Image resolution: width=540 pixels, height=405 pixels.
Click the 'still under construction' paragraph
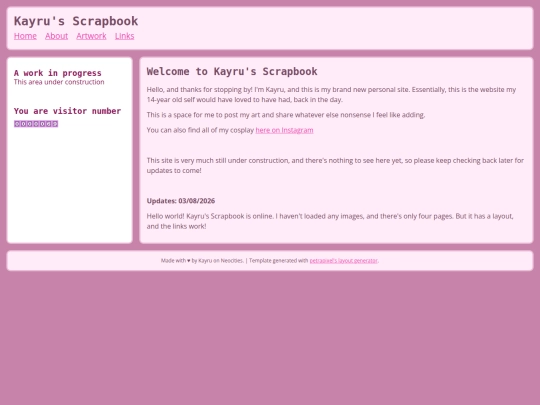pos(335,165)
